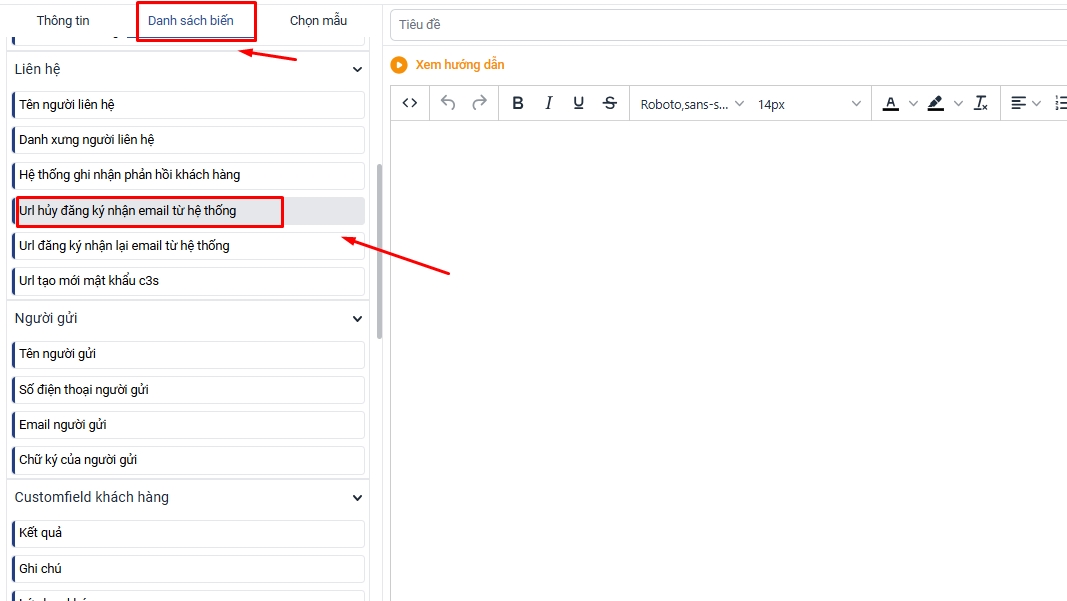This screenshot has height=601, width=1067.
Task: Collapse the Customfield khách hàng section
Action: (x=357, y=498)
